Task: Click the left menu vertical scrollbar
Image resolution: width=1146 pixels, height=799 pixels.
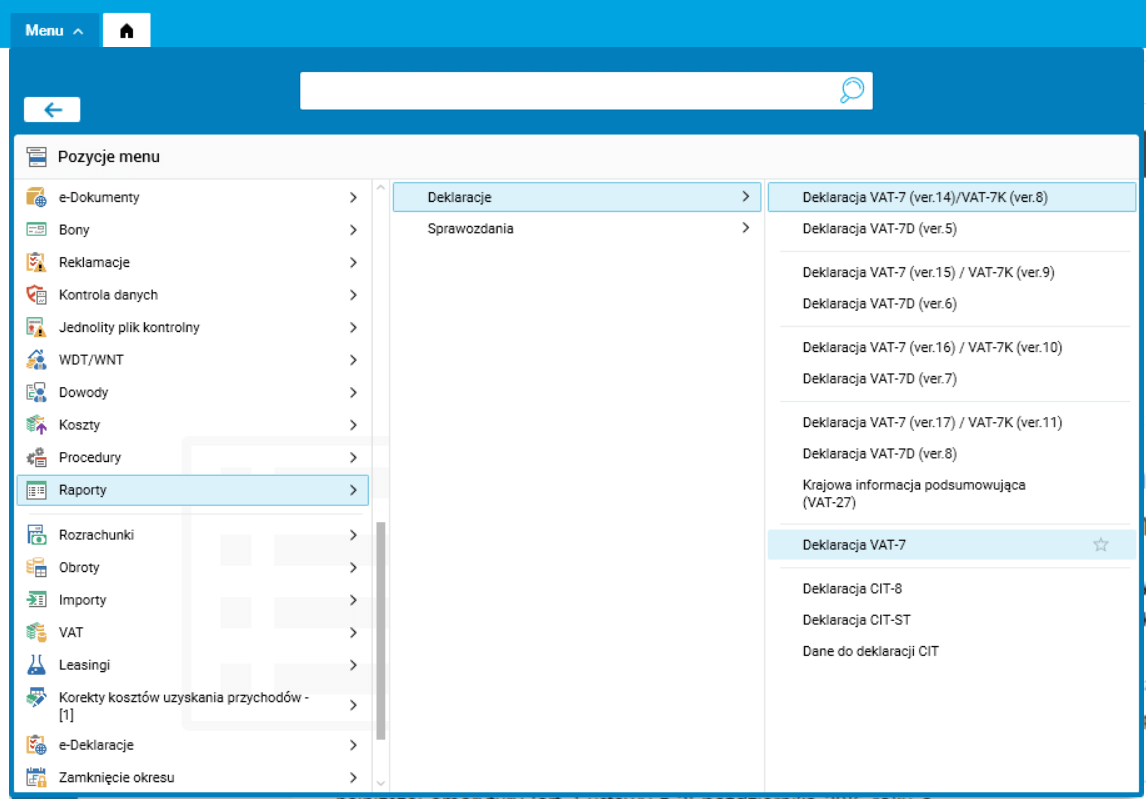Action: tap(380, 630)
